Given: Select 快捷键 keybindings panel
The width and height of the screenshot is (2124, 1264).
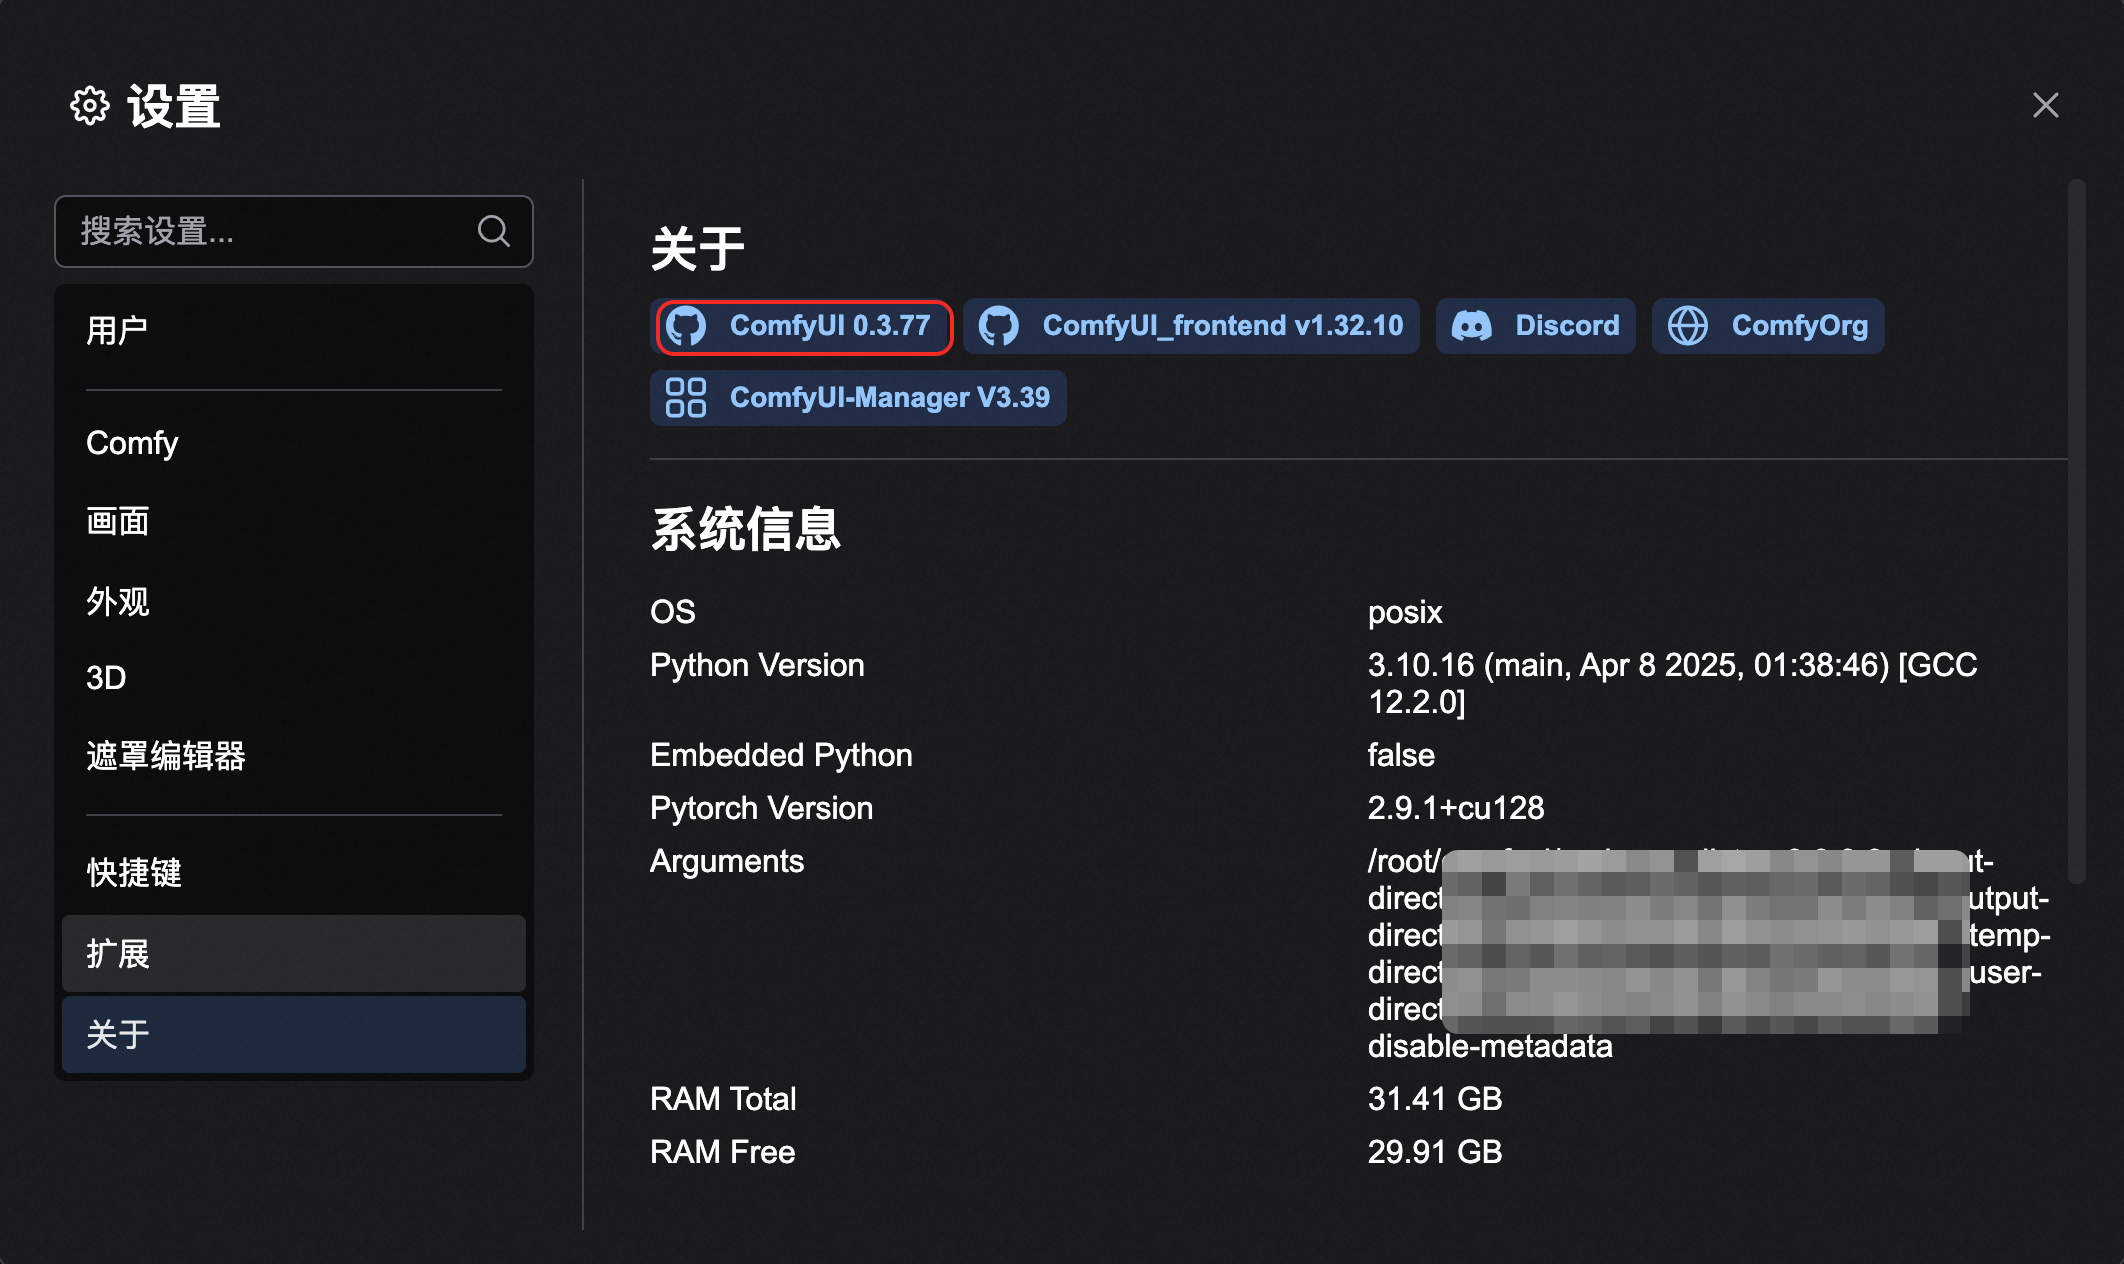Looking at the screenshot, I should [x=134, y=872].
